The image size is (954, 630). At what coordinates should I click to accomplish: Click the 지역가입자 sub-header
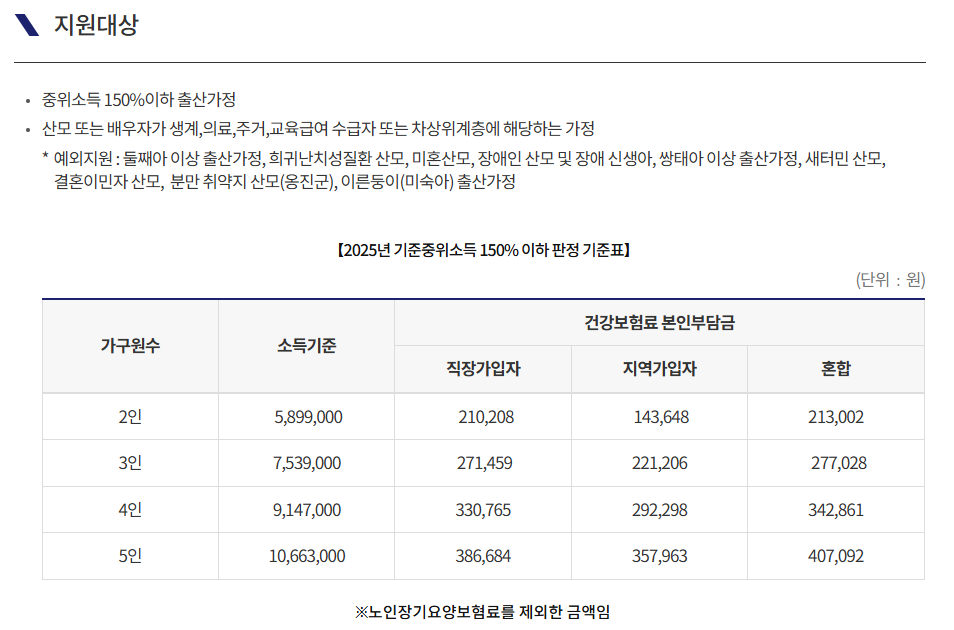660,369
